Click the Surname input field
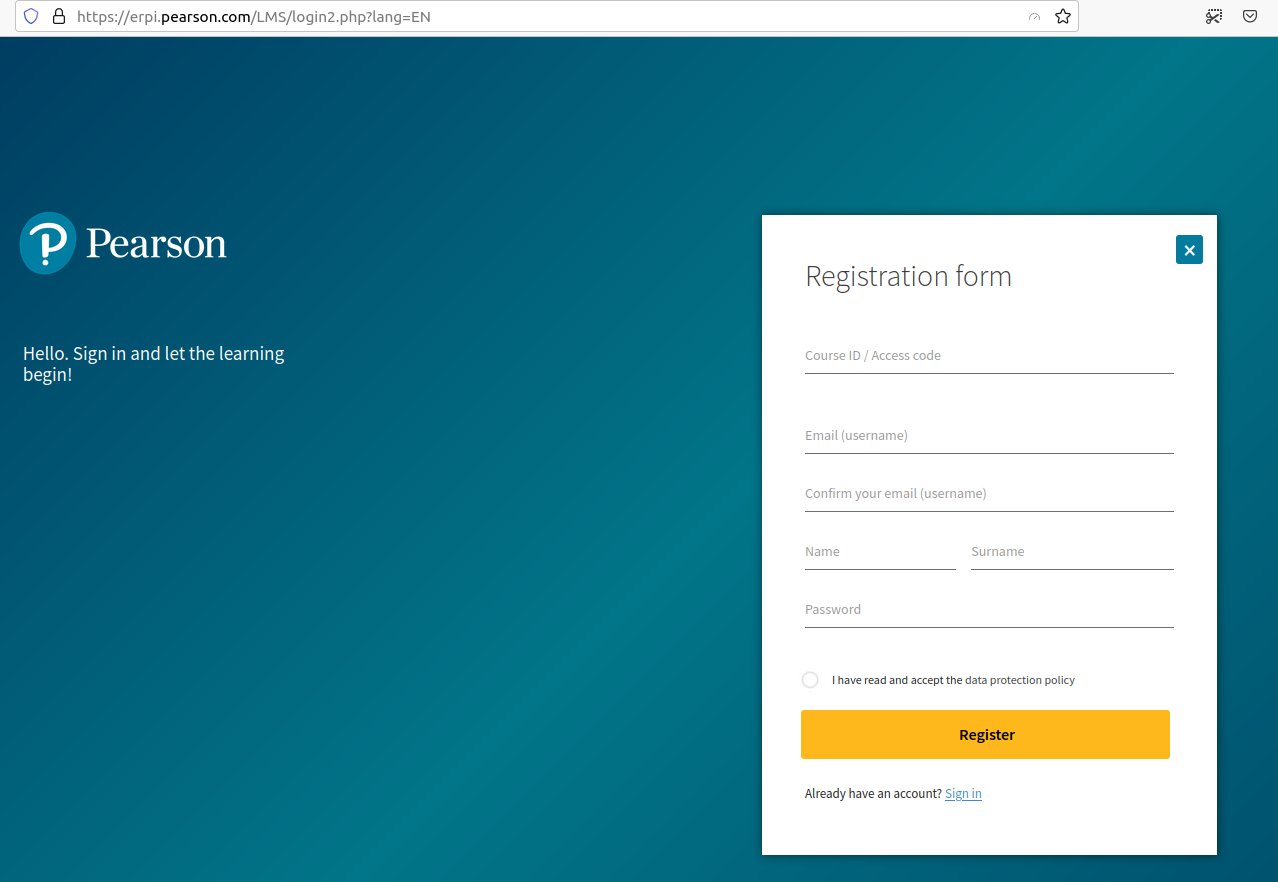Image resolution: width=1278 pixels, height=882 pixels. 1070,556
